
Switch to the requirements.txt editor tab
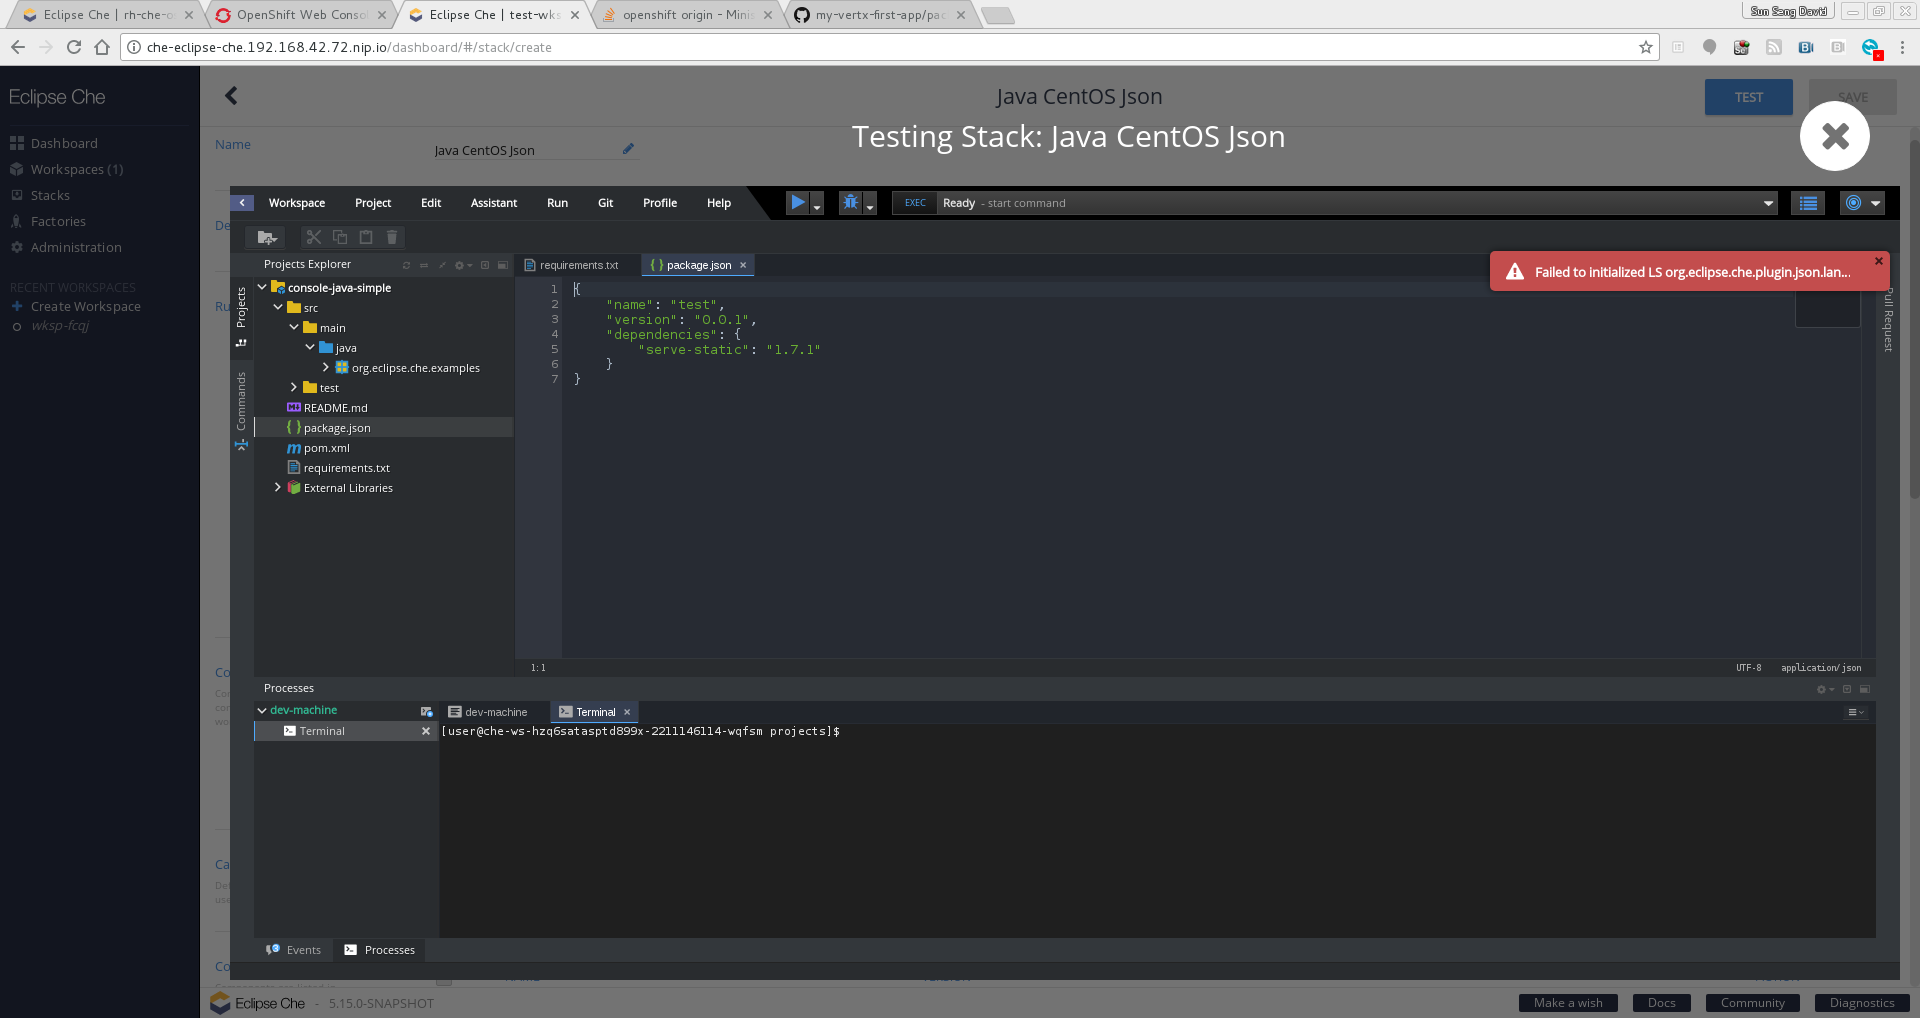coord(572,265)
